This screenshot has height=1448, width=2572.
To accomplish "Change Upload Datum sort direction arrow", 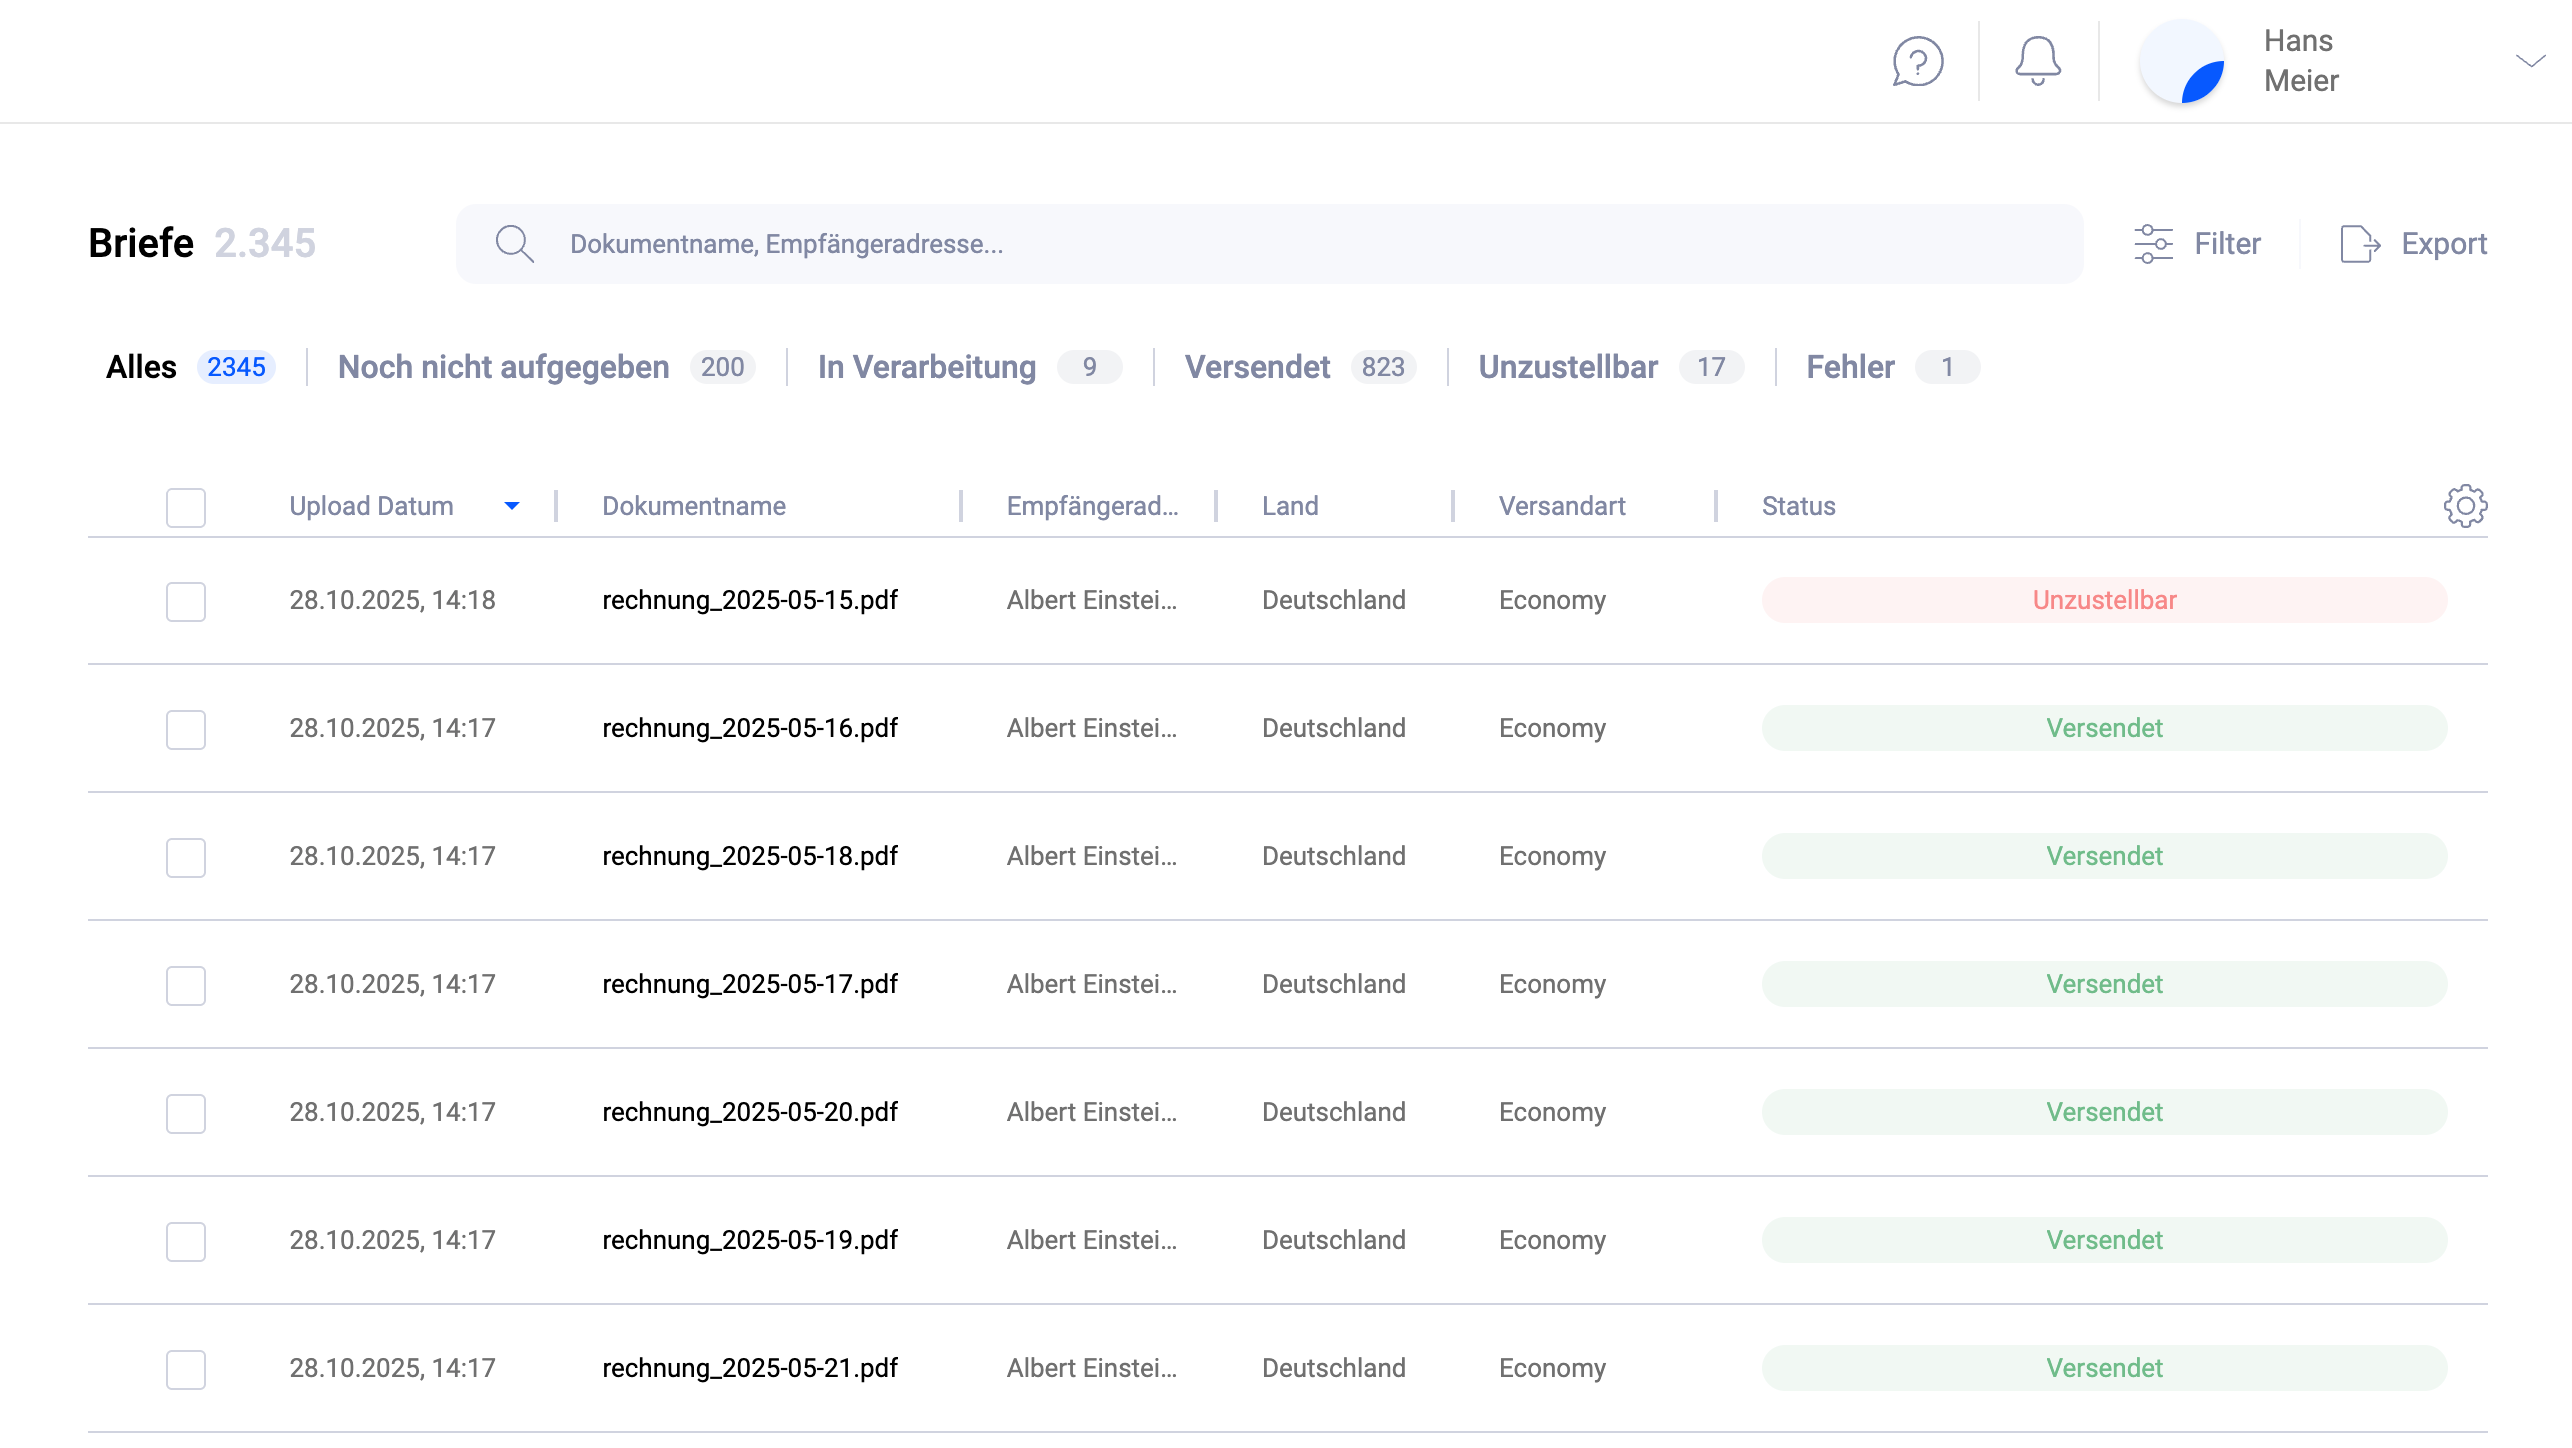I will (x=513, y=506).
